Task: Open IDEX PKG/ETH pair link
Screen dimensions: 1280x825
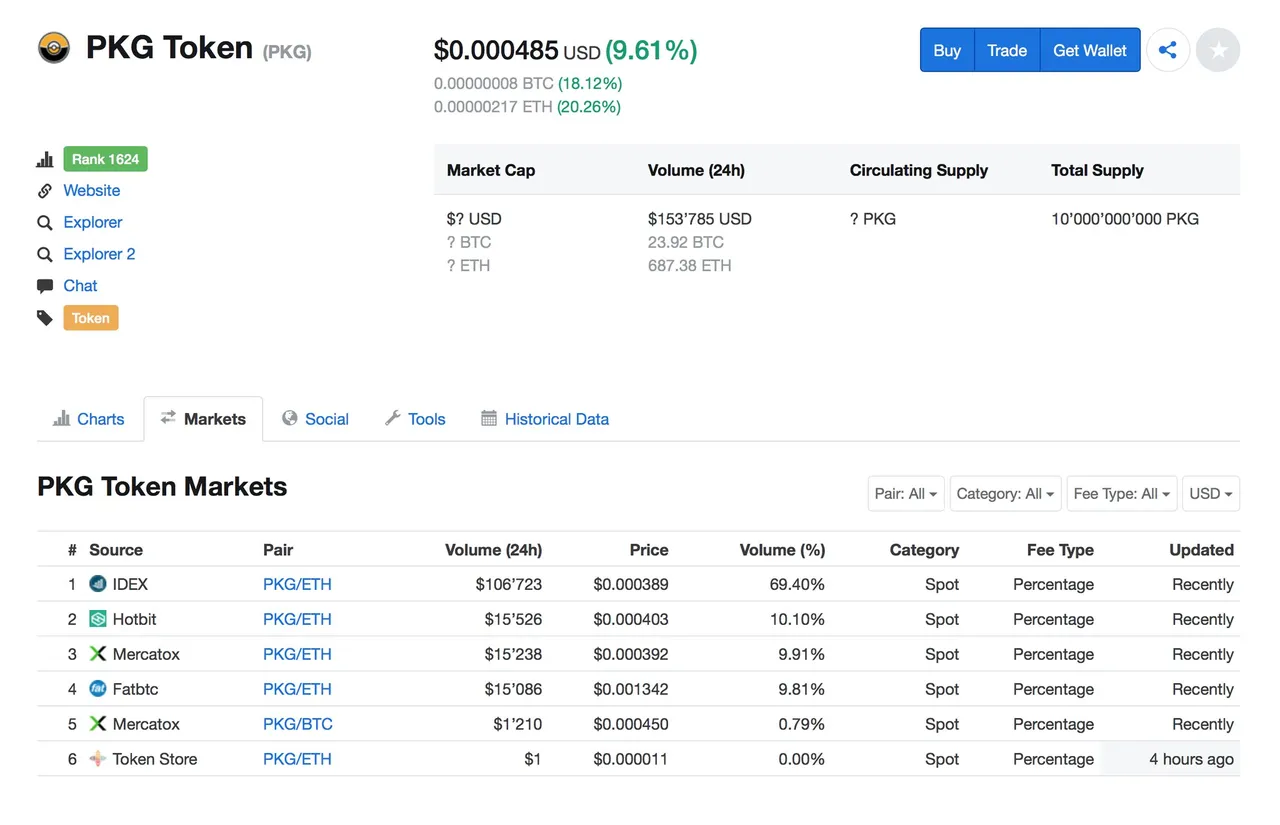Action: (297, 584)
